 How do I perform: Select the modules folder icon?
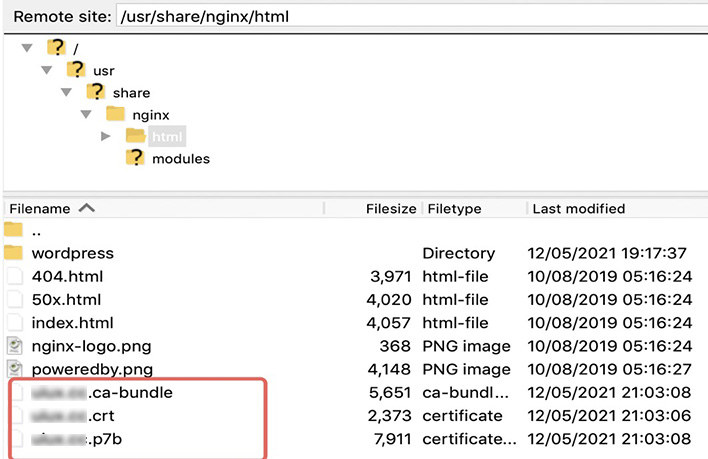135,158
